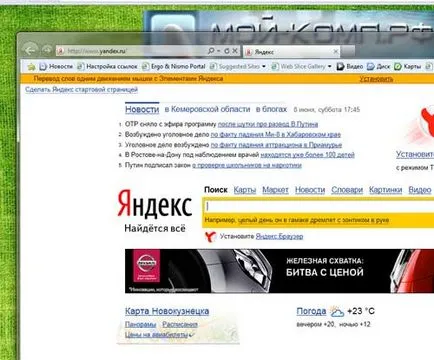Open the Suggested Sites bookmark
Screen dimensions: 434x360
tap(235, 67)
